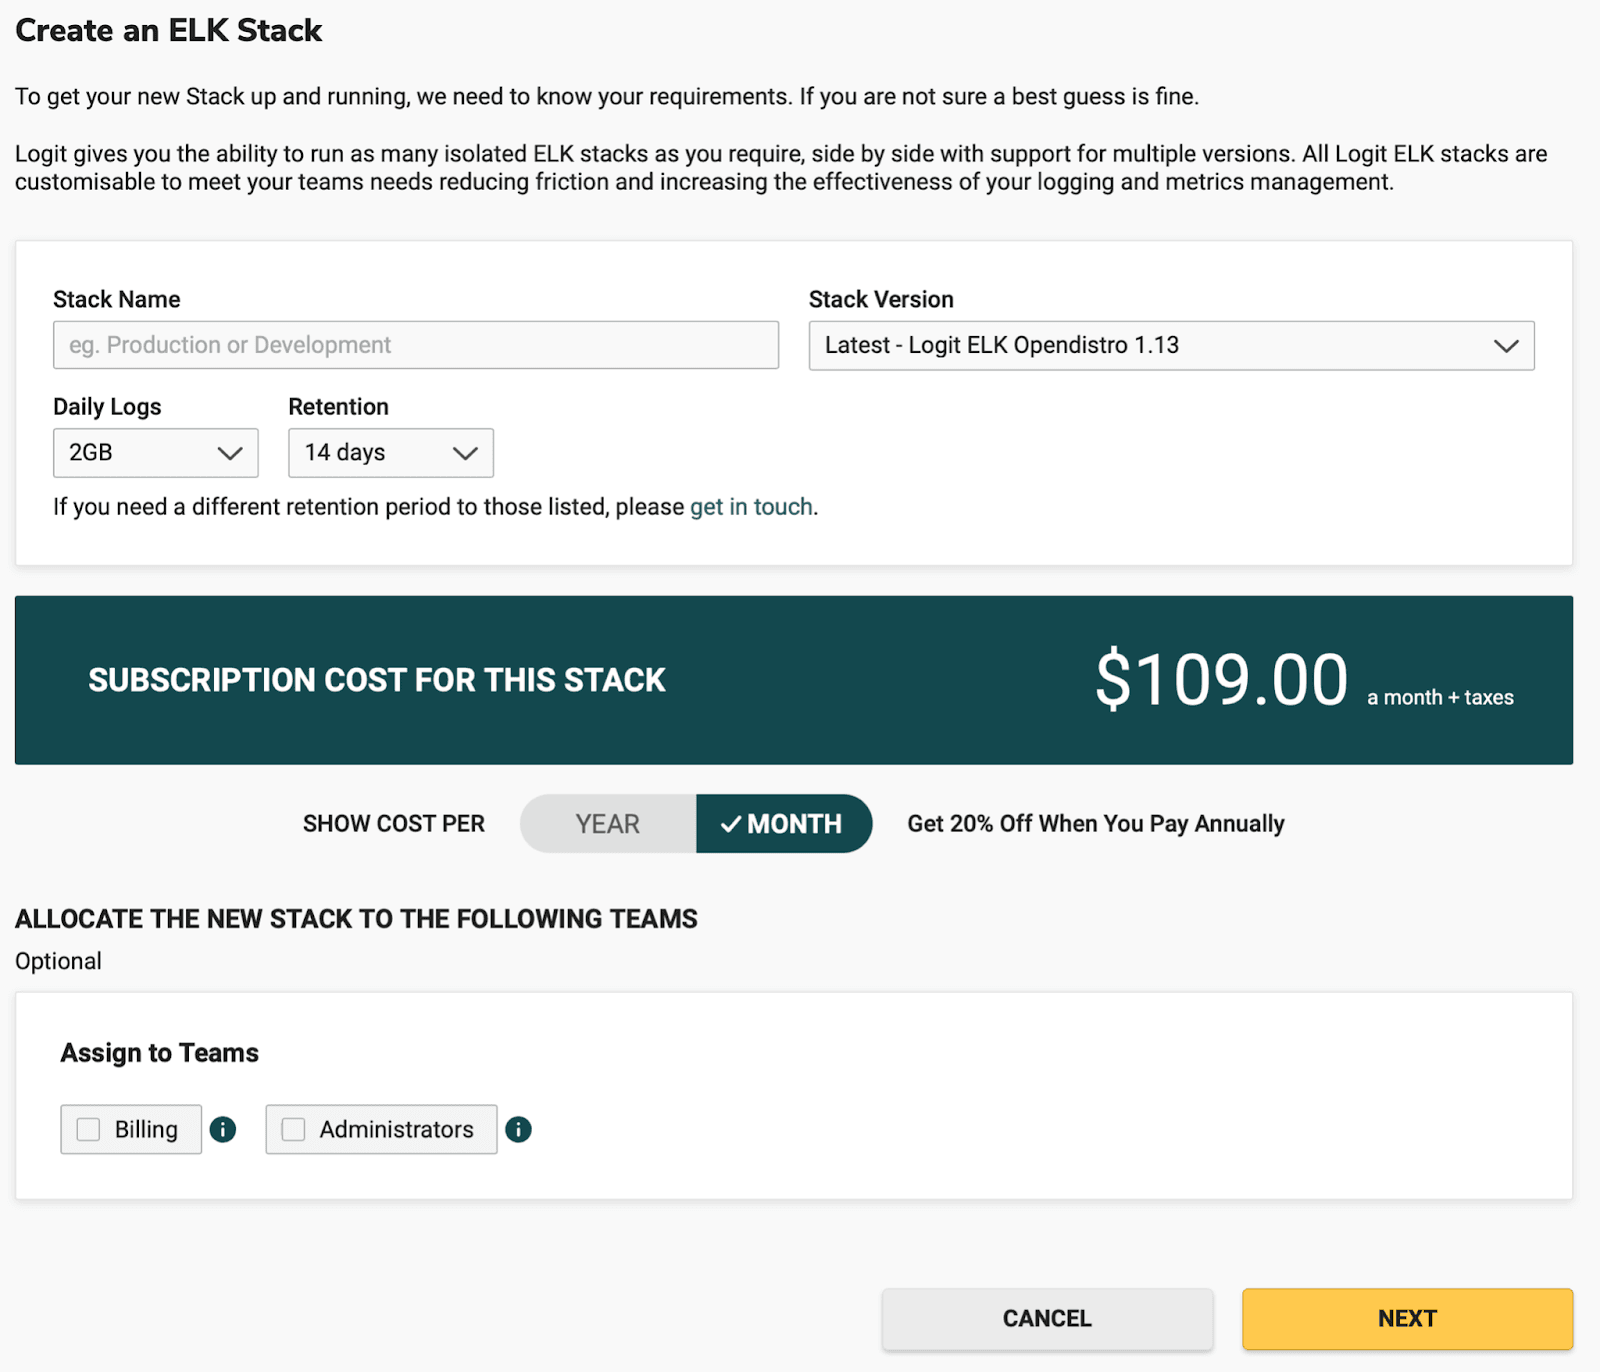Click the info icon beside Administrators

coord(518,1129)
